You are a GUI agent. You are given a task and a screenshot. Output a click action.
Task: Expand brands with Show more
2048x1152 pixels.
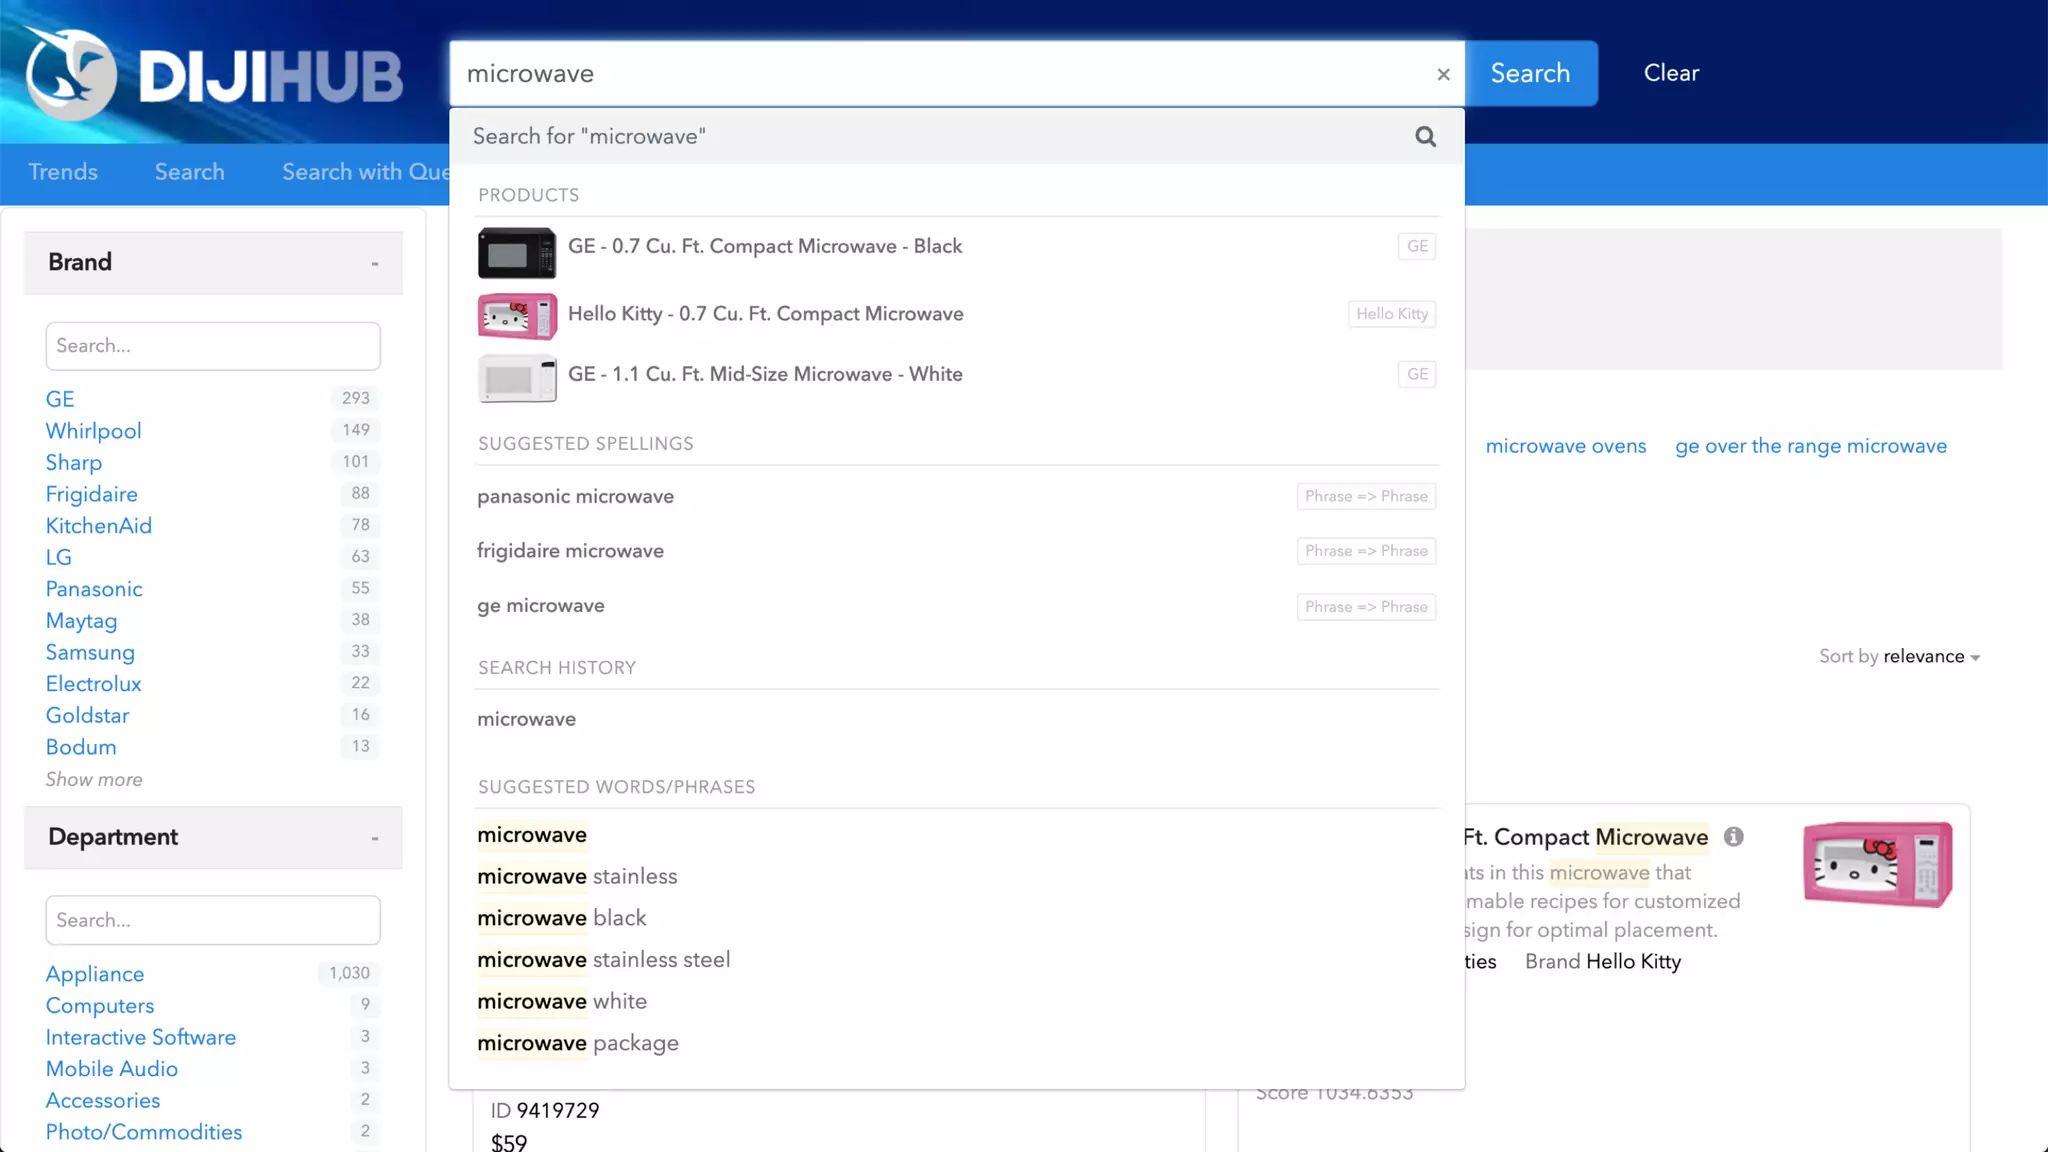click(94, 779)
